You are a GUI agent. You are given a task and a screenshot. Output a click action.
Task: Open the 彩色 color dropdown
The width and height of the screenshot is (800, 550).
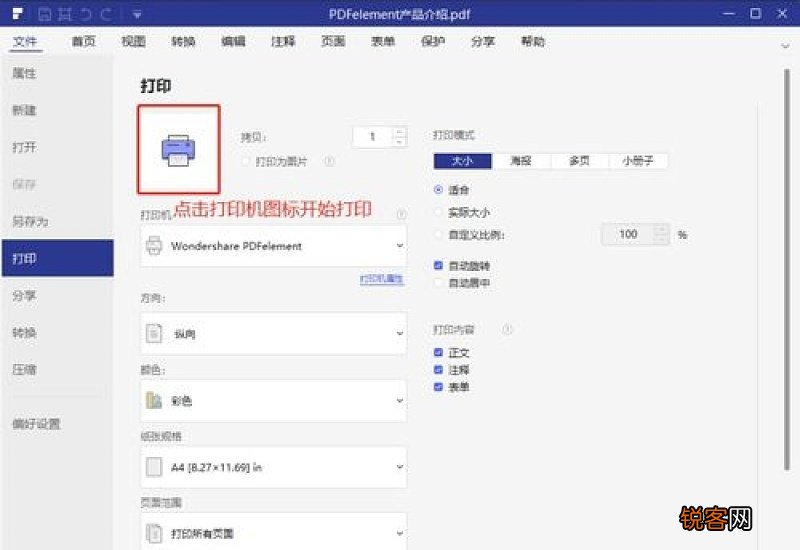click(x=273, y=401)
